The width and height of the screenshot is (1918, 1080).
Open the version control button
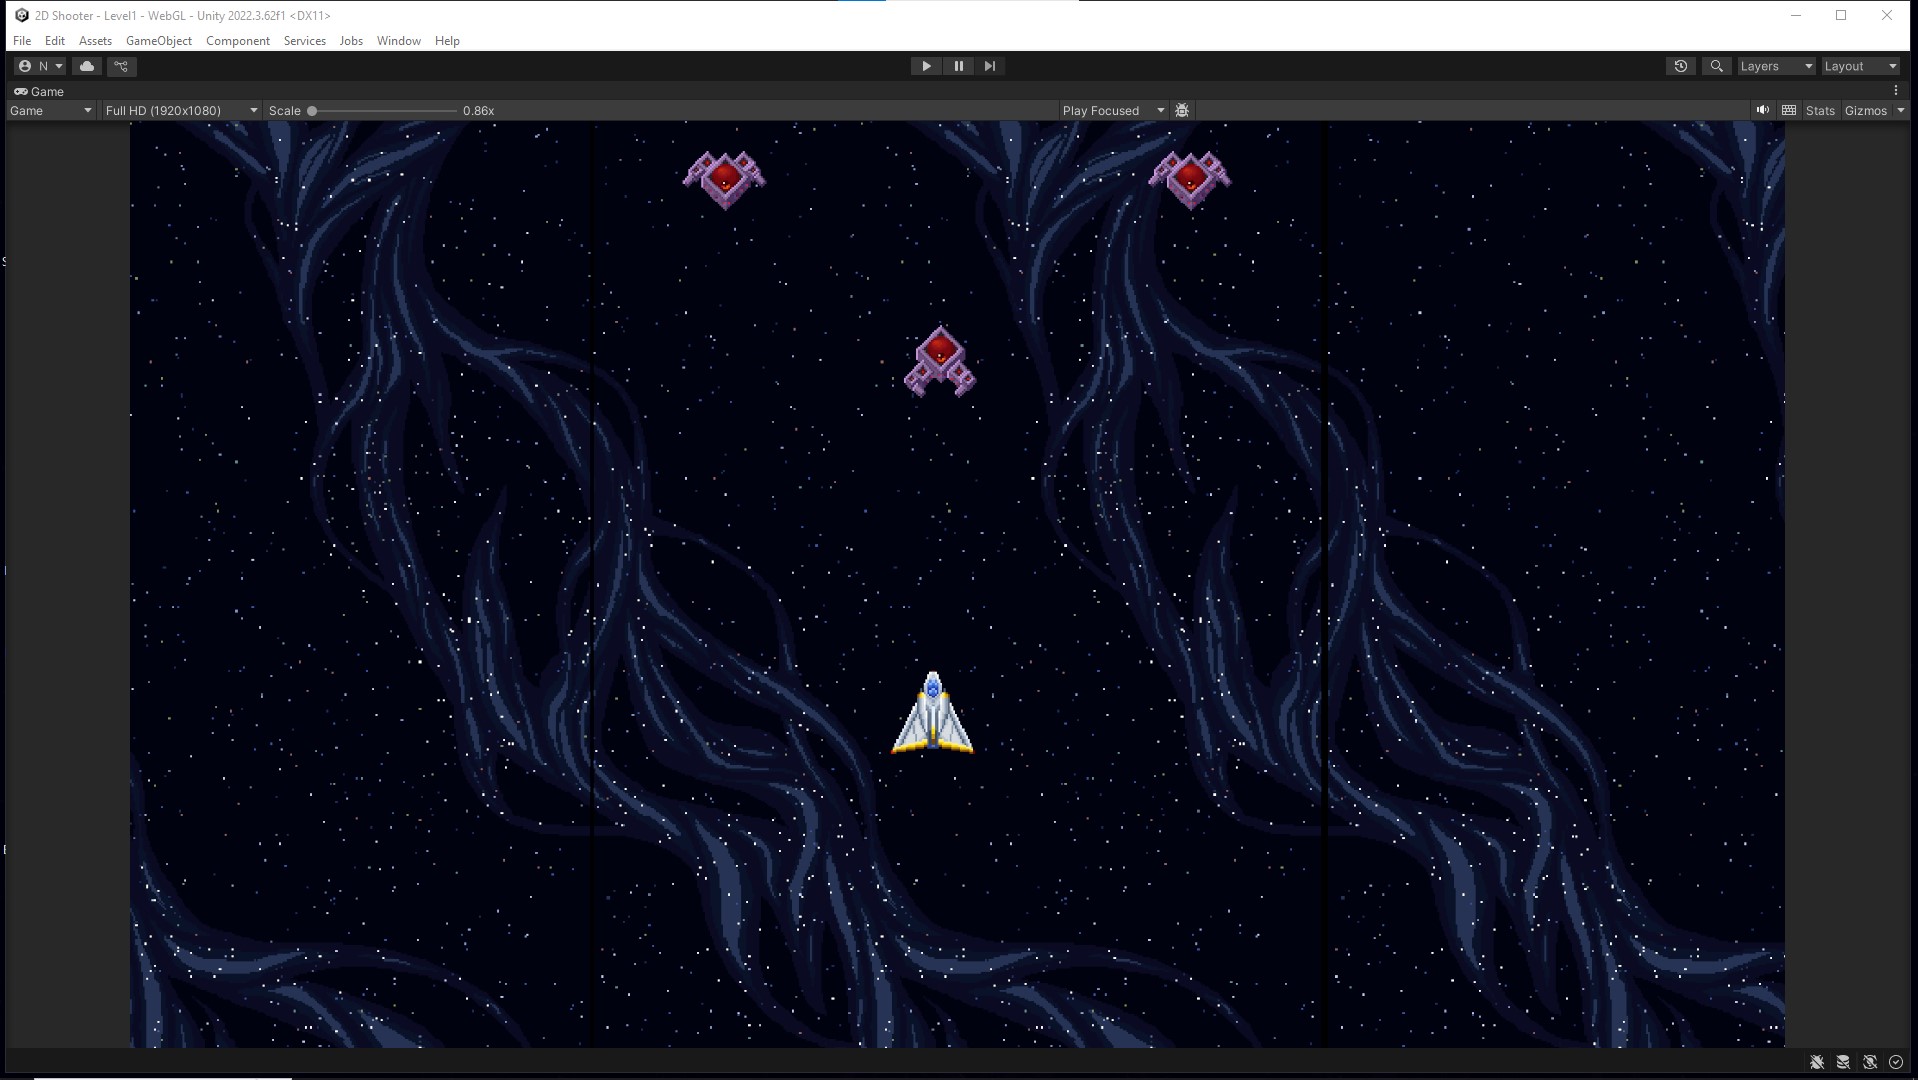(x=121, y=66)
